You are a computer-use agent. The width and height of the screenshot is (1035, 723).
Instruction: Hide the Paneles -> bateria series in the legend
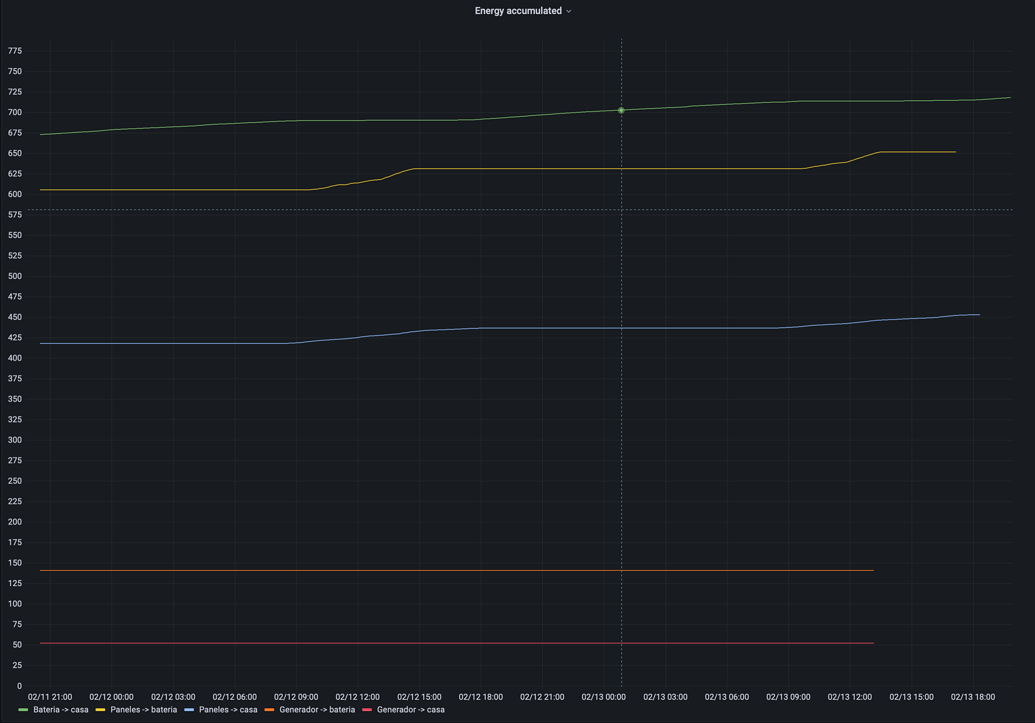tap(146, 709)
